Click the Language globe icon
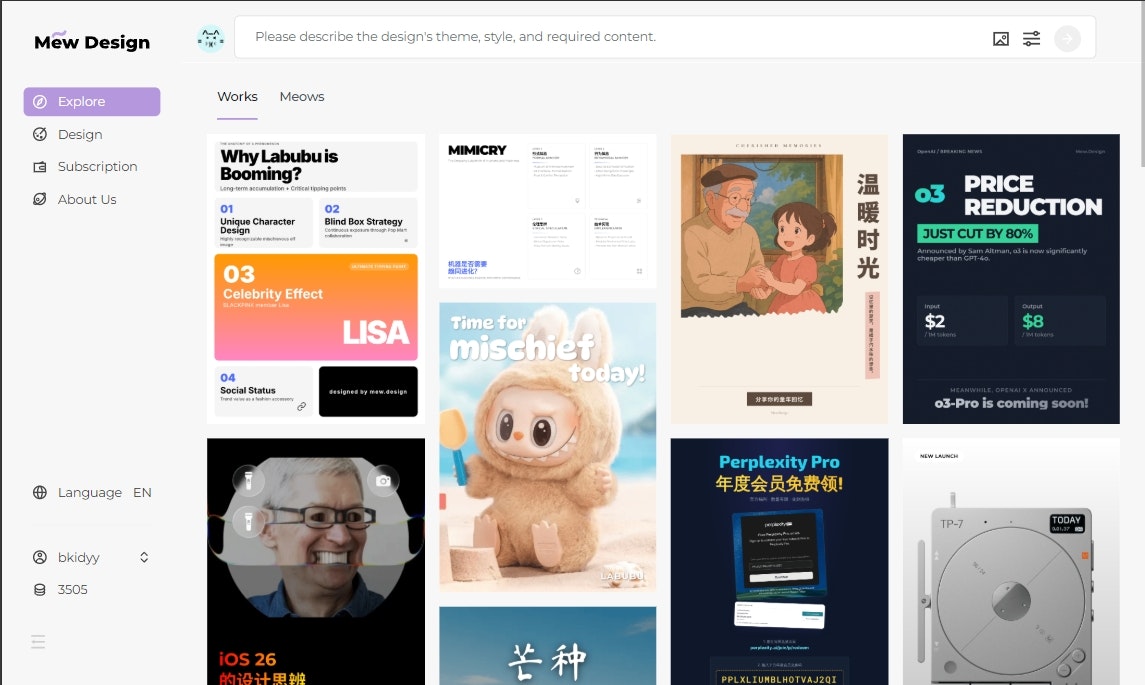1145x685 pixels. pos(40,492)
